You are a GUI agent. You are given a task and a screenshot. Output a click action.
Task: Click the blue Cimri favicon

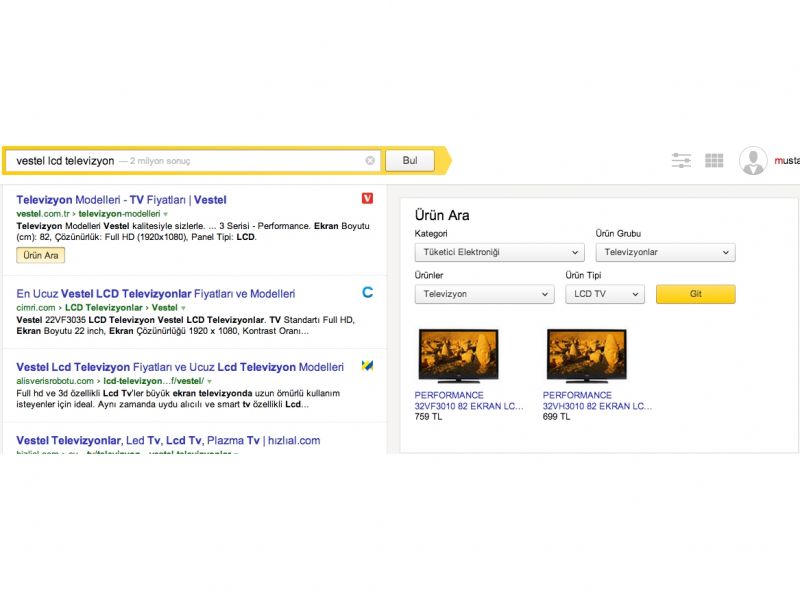(x=367, y=292)
